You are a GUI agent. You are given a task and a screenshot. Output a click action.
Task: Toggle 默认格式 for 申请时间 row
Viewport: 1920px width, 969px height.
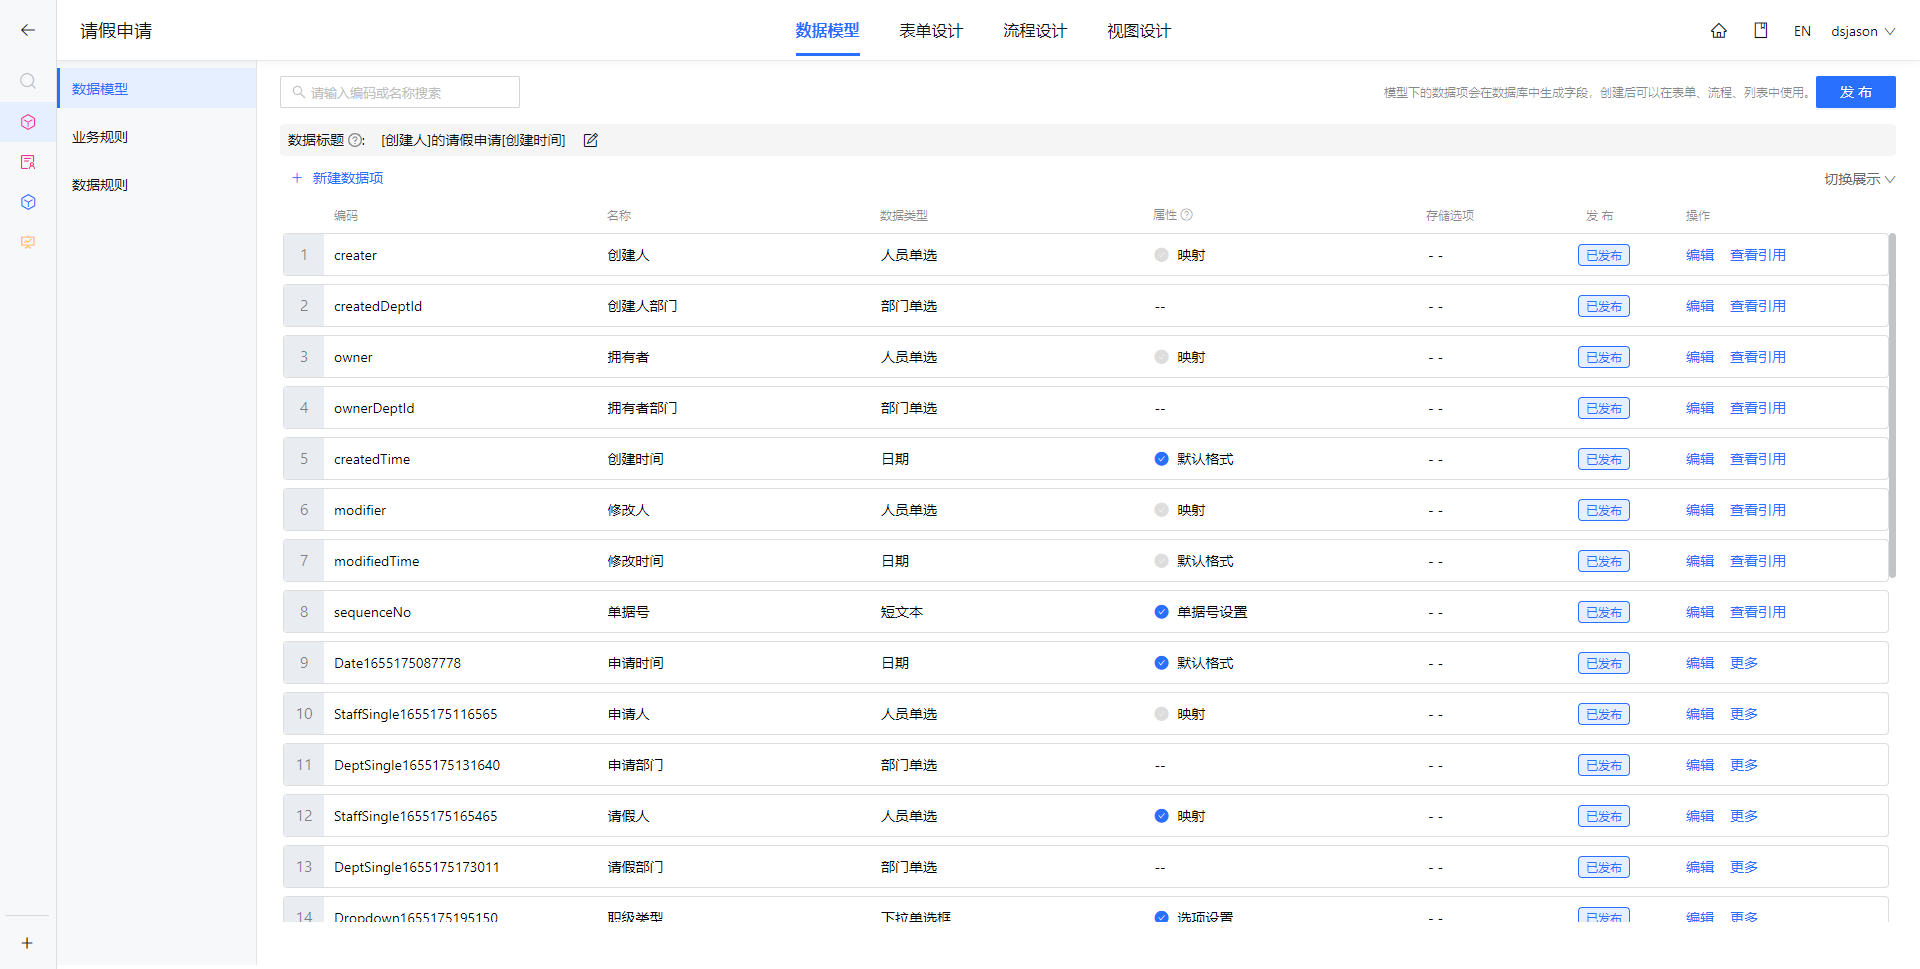1161,663
